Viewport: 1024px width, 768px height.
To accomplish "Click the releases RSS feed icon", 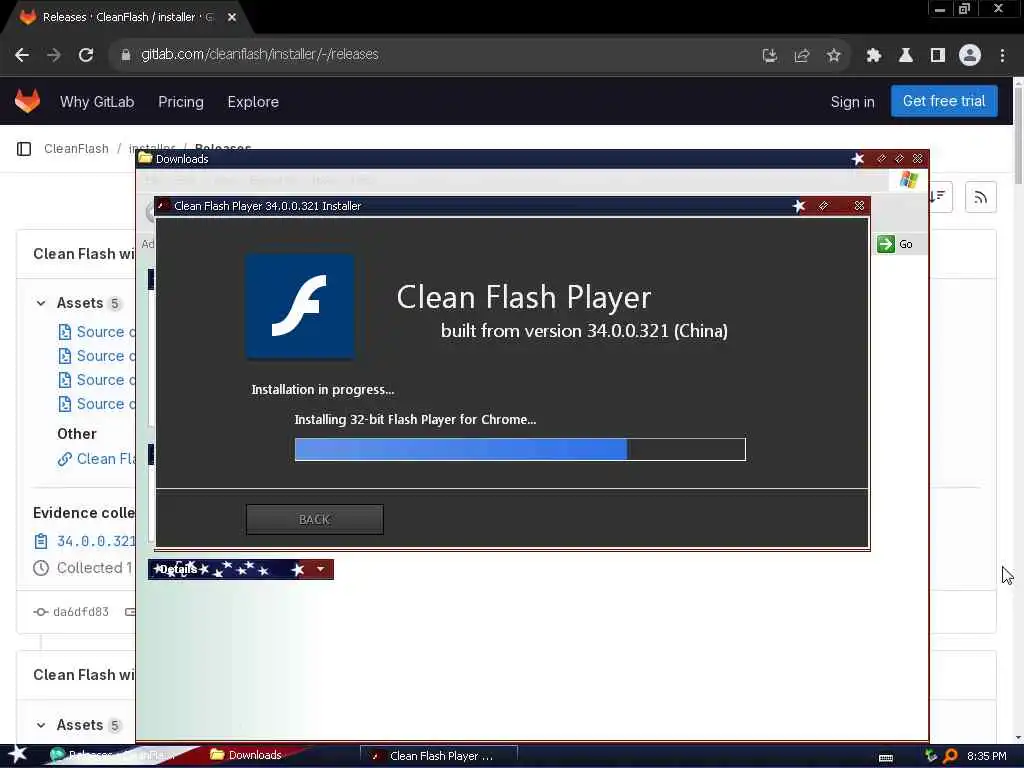I will click(980, 197).
